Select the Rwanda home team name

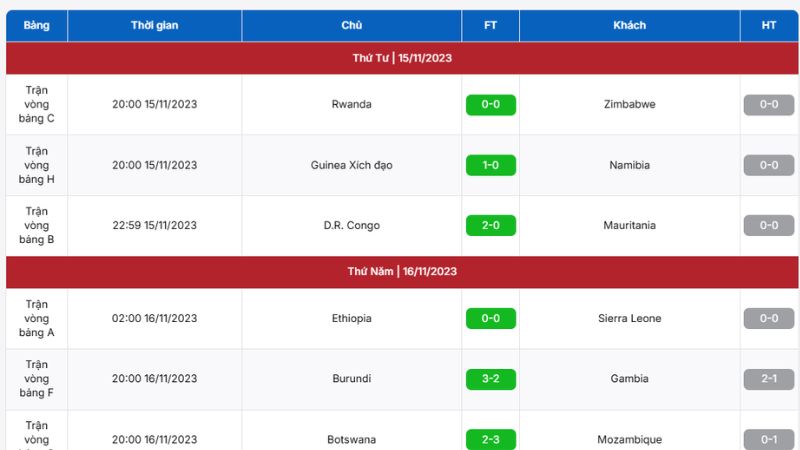pyautogui.click(x=351, y=104)
